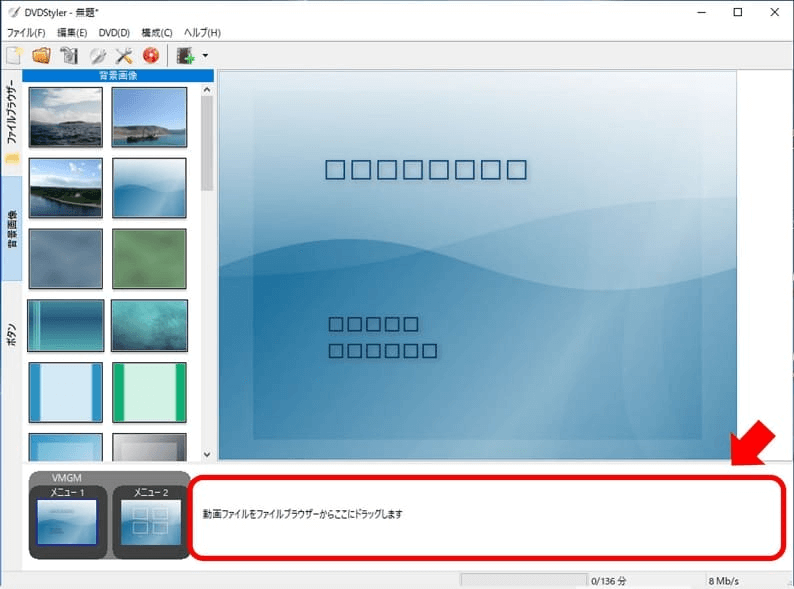
Task: Open a project with the folder icon
Action: tap(41, 56)
